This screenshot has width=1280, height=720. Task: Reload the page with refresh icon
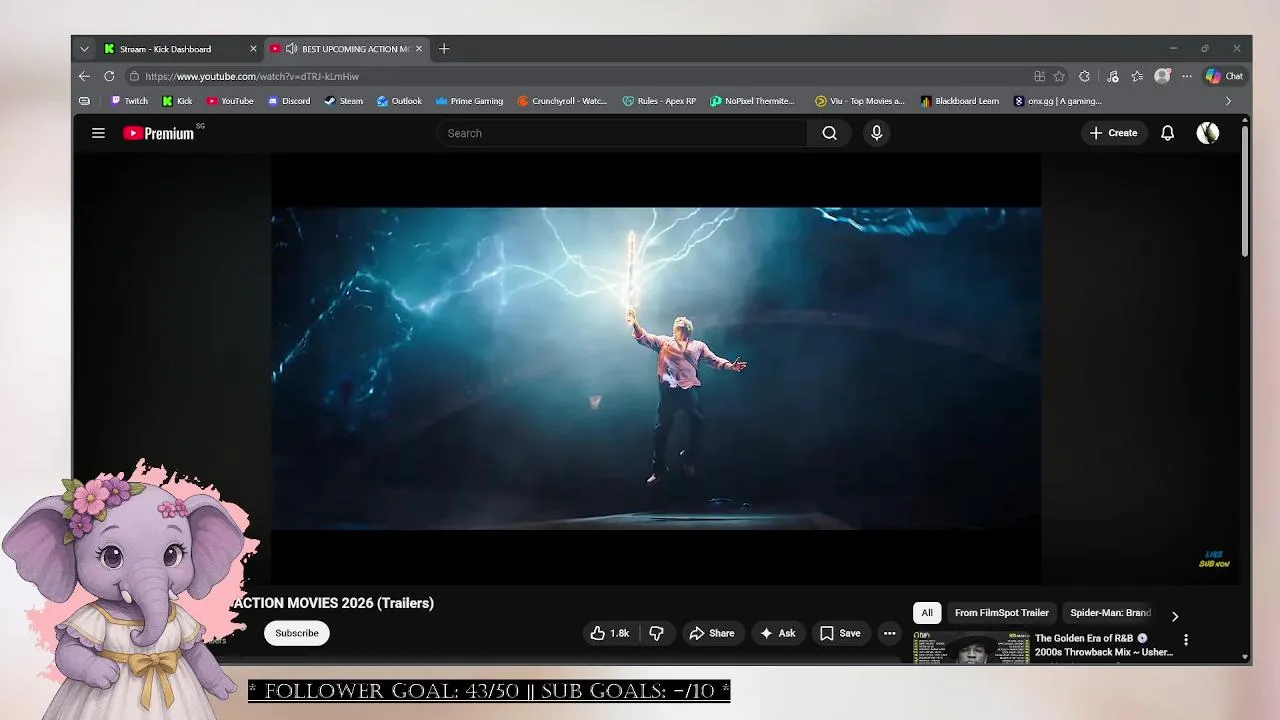click(x=109, y=76)
